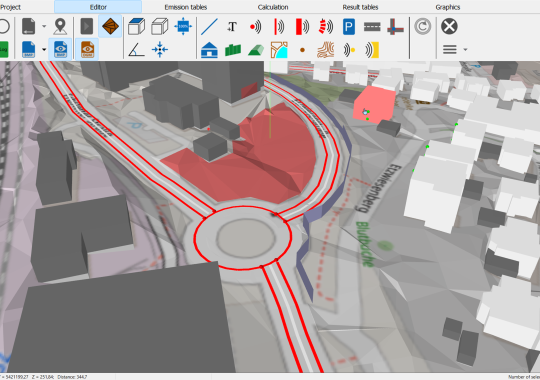
Task: Click the blue center-arrows icon
Action: pyautogui.click(x=159, y=50)
